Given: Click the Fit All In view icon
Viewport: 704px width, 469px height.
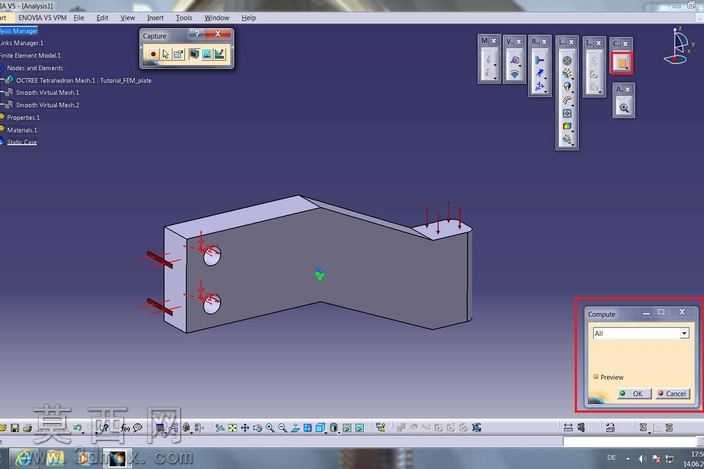Looking at the screenshot, I should tap(232, 428).
